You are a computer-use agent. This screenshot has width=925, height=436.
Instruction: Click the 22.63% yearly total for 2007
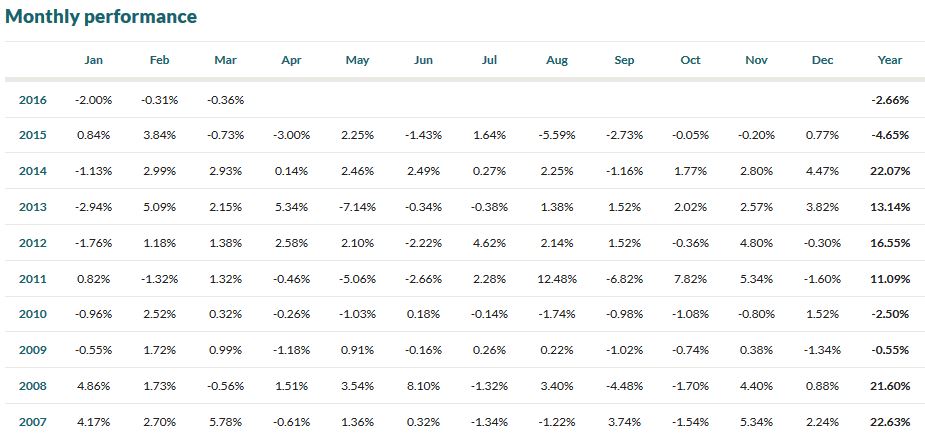point(889,422)
